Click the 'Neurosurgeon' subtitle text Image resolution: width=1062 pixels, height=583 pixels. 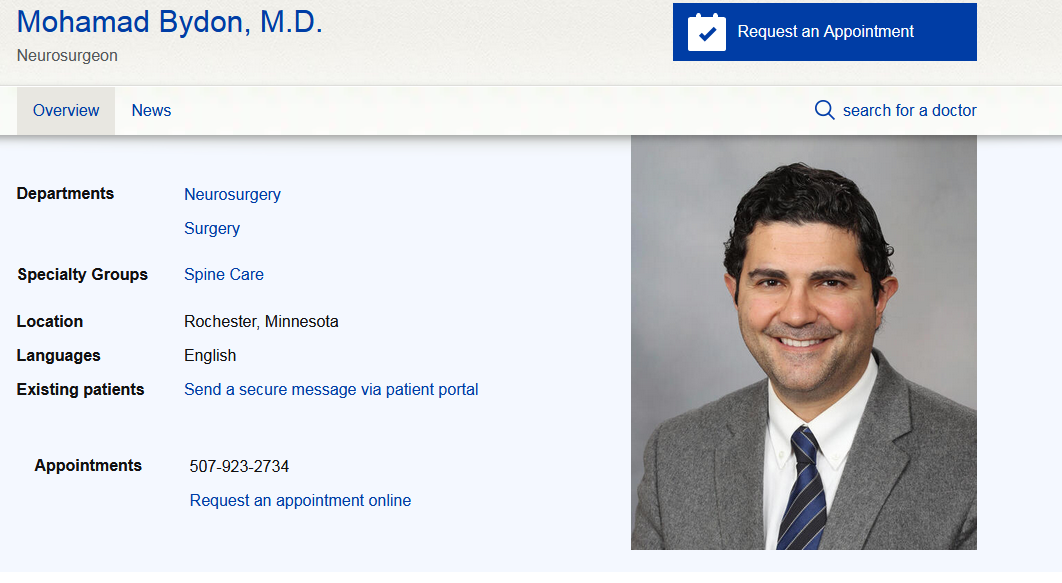[x=67, y=56]
